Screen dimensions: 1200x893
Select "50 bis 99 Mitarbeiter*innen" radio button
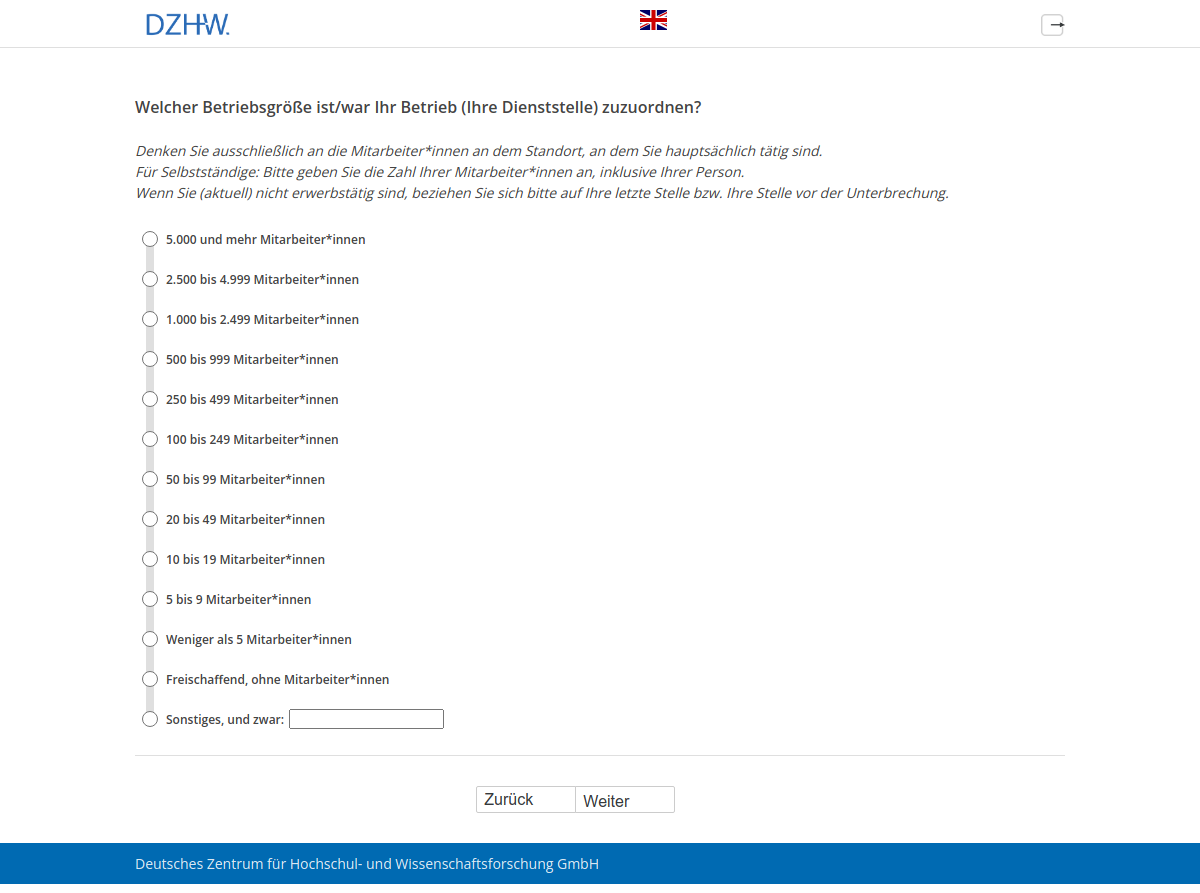tap(150, 479)
